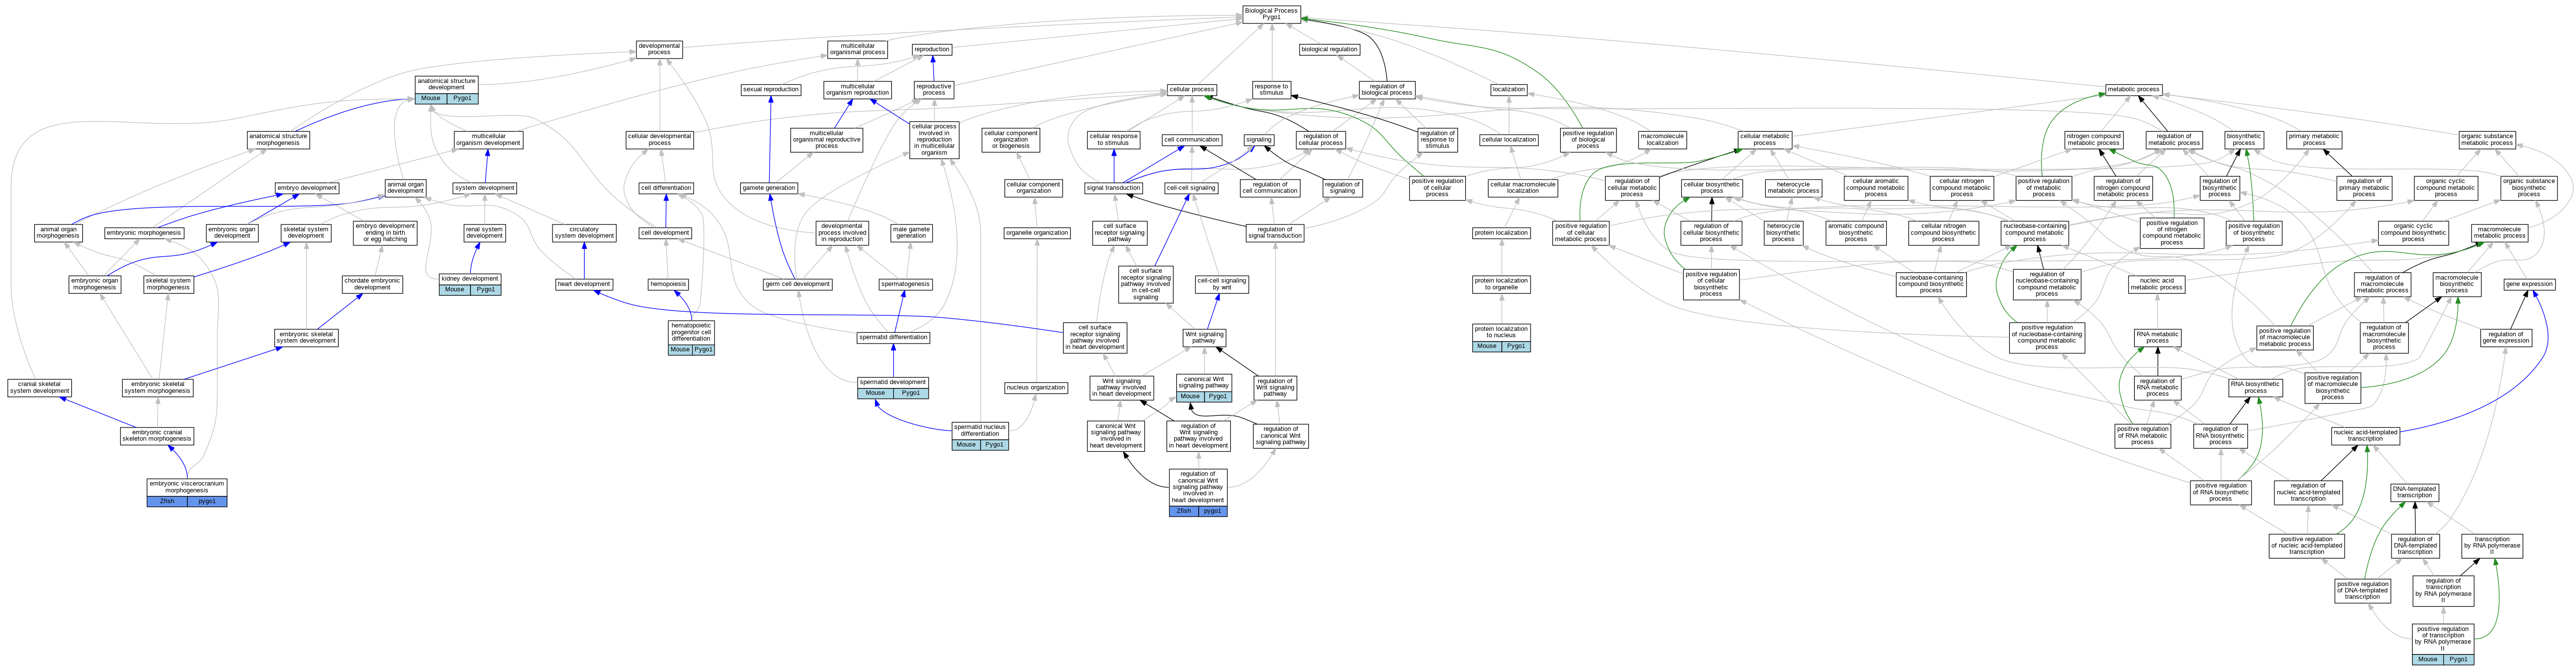Select the 'macromolecule localization' node
The height and width of the screenshot is (670, 2576).
1662,140
